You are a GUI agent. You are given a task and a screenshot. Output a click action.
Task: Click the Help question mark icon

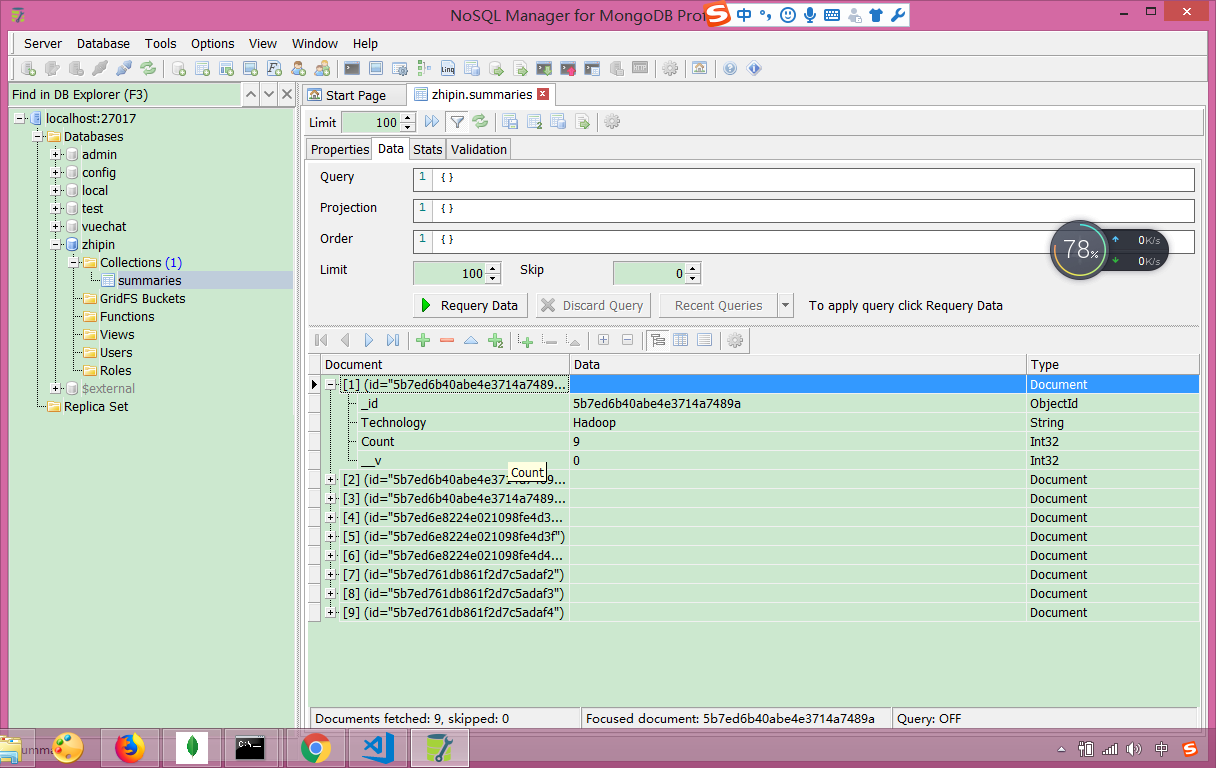click(x=730, y=68)
